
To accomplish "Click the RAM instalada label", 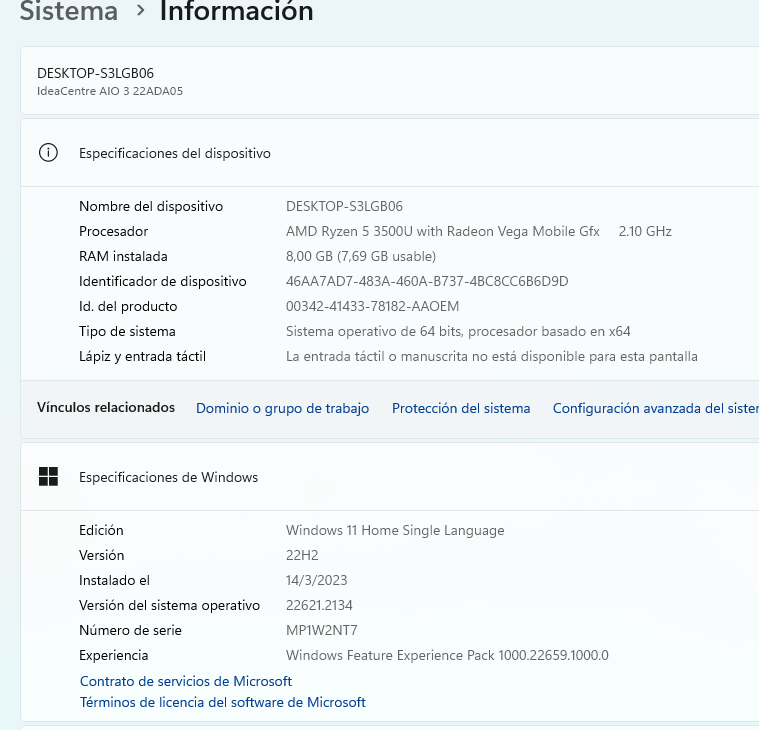I will point(123,256).
